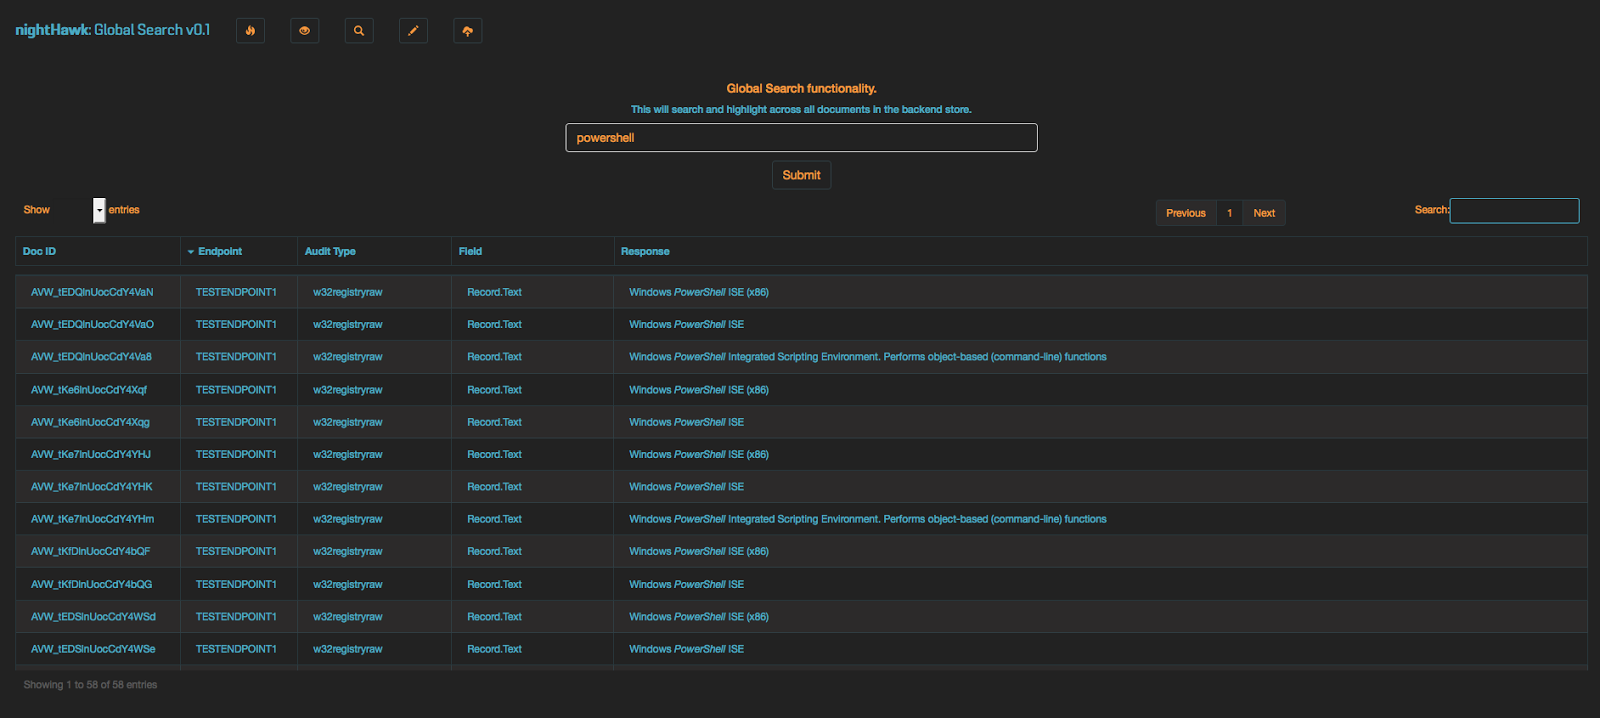Click the eye icon in top toolbar
This screenshot has height=718, width=1600.
click(304, 31)
